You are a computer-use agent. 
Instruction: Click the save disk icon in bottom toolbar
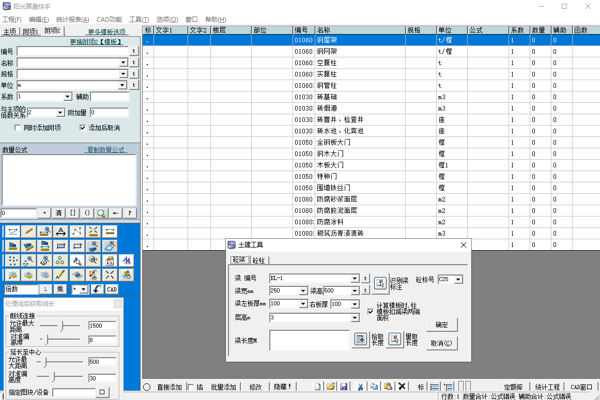pyautogui.click(x=344, y=387)
